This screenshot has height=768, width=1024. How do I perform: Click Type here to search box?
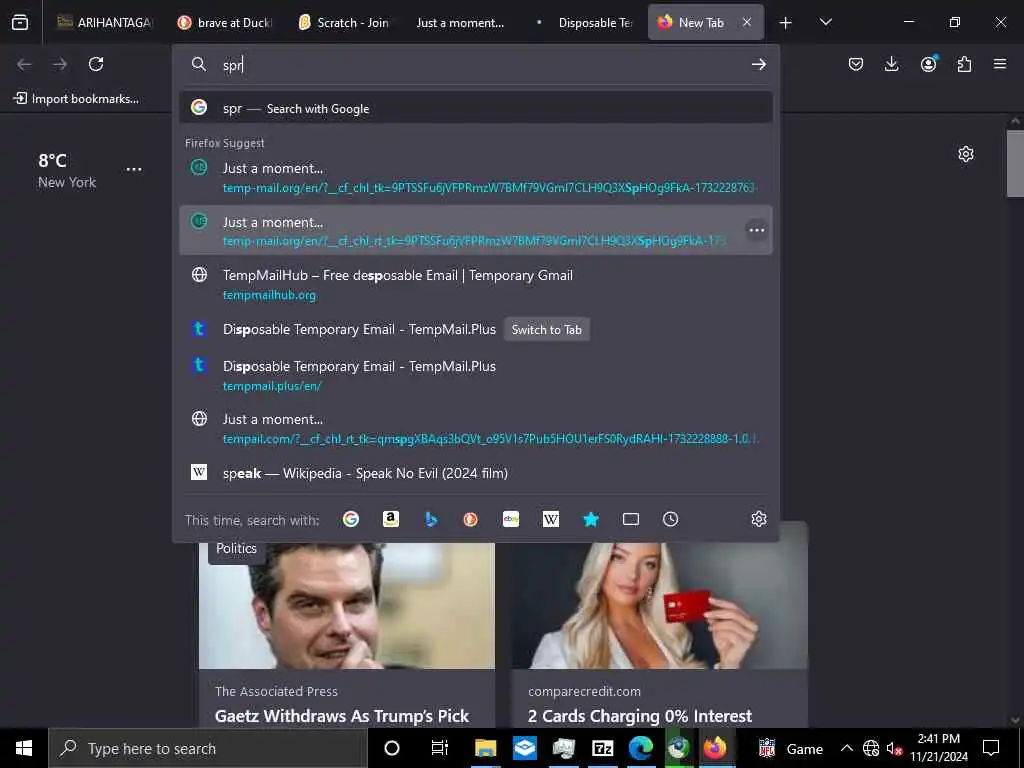pyautogui.click(x=208, y=748)
